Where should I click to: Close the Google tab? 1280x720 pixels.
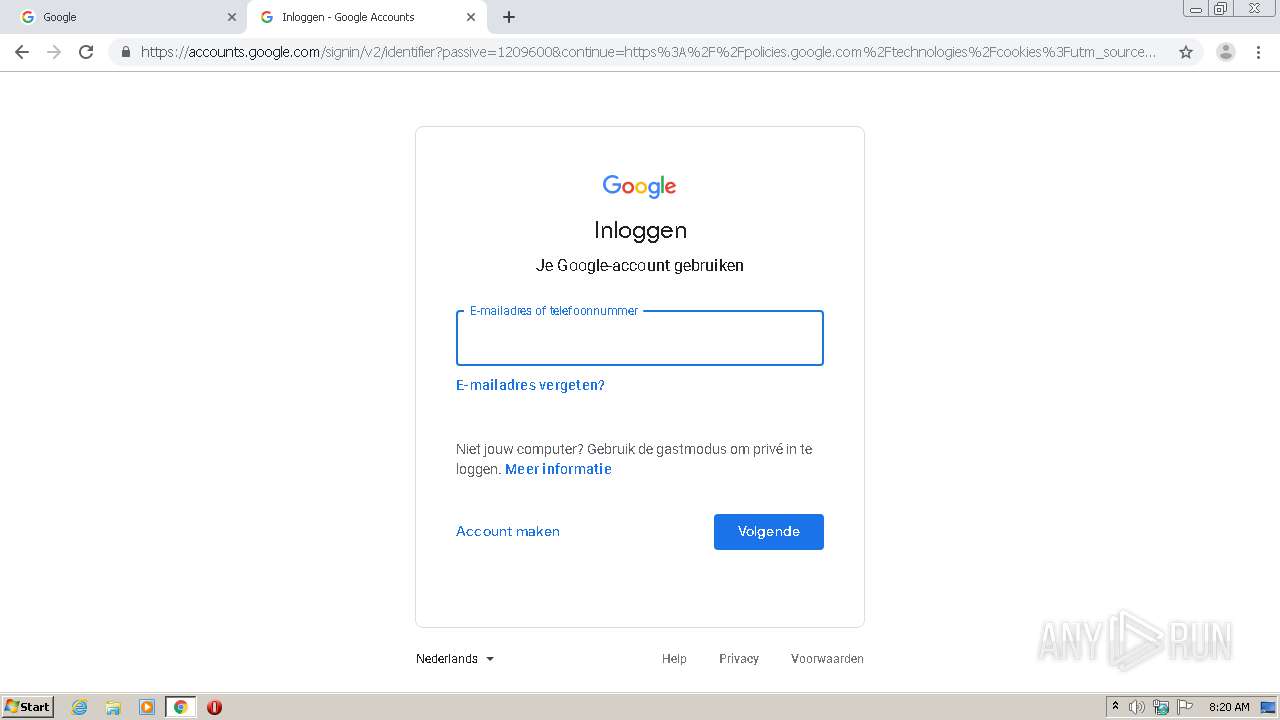[231, 17]
